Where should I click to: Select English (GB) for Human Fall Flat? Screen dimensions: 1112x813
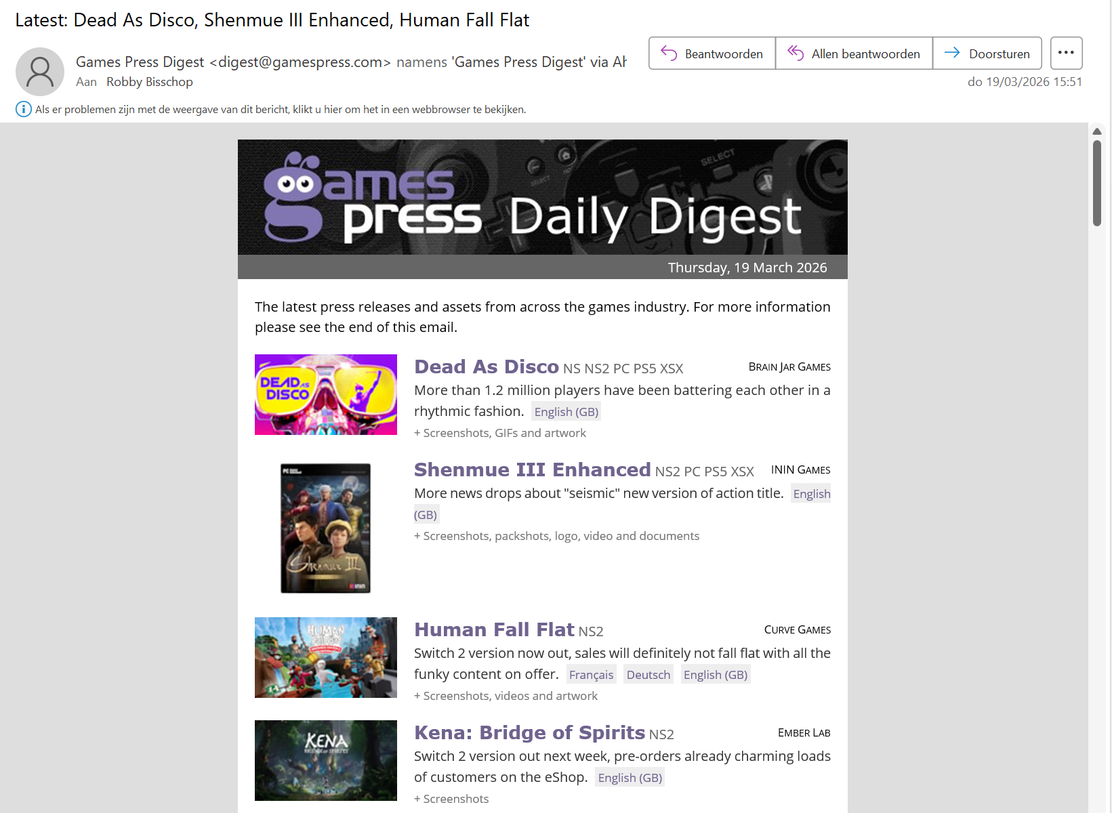(716, 675)
